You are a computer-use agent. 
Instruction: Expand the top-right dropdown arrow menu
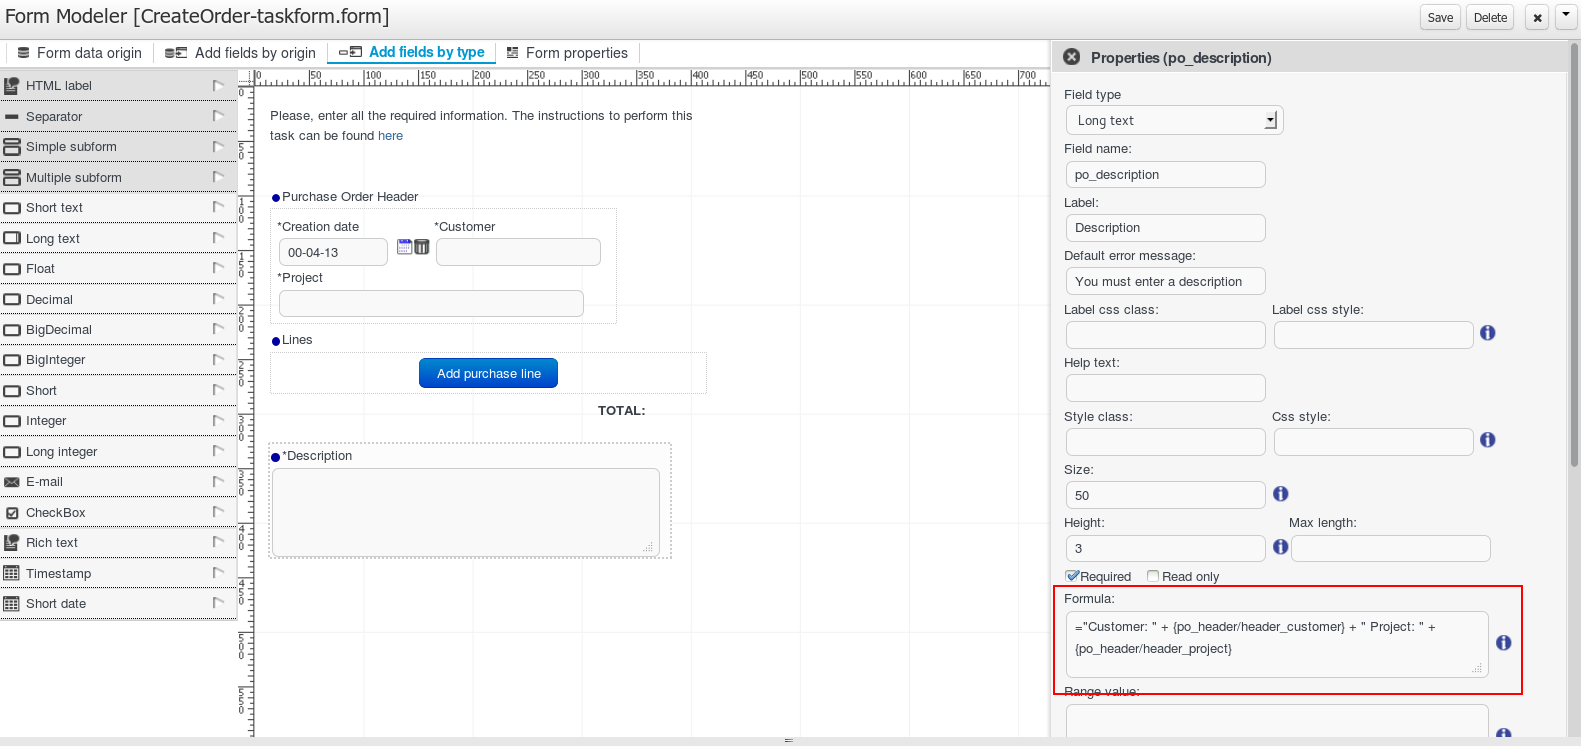[1565, 16]
